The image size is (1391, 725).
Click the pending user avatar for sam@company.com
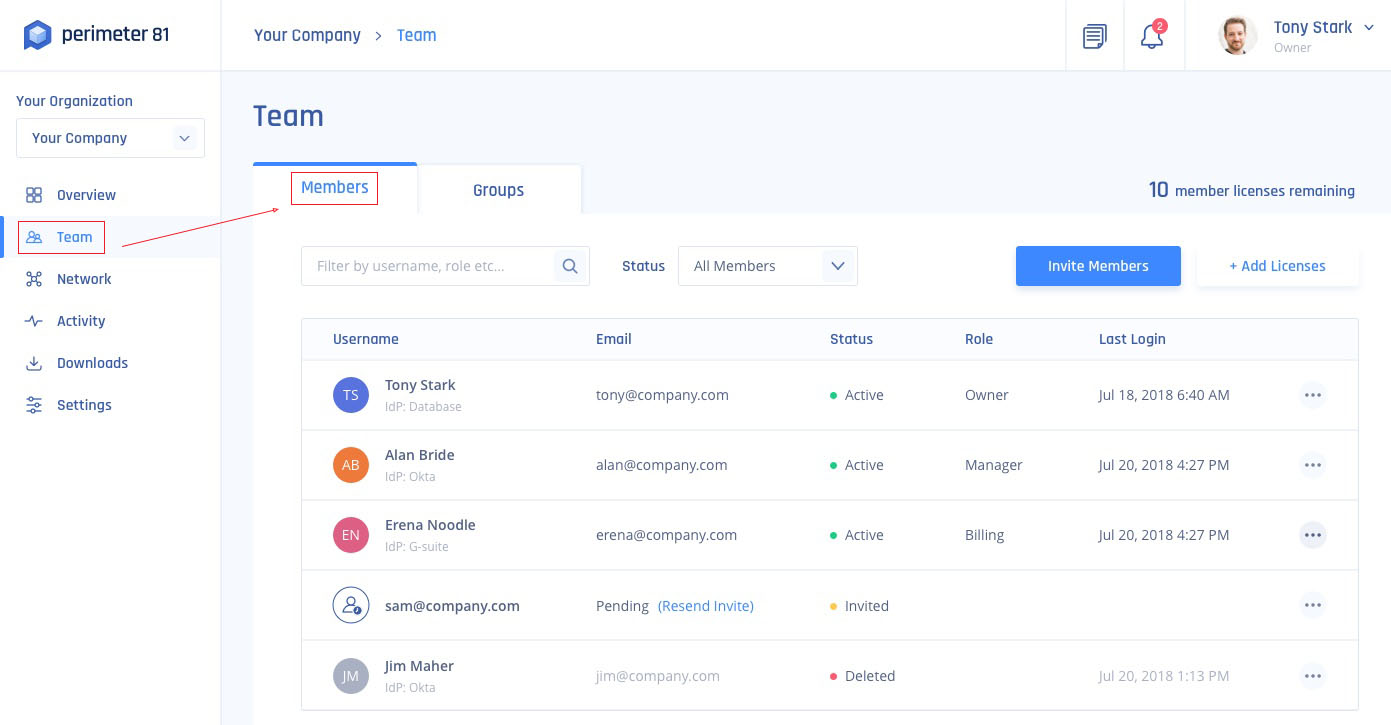tap(351, 605)
